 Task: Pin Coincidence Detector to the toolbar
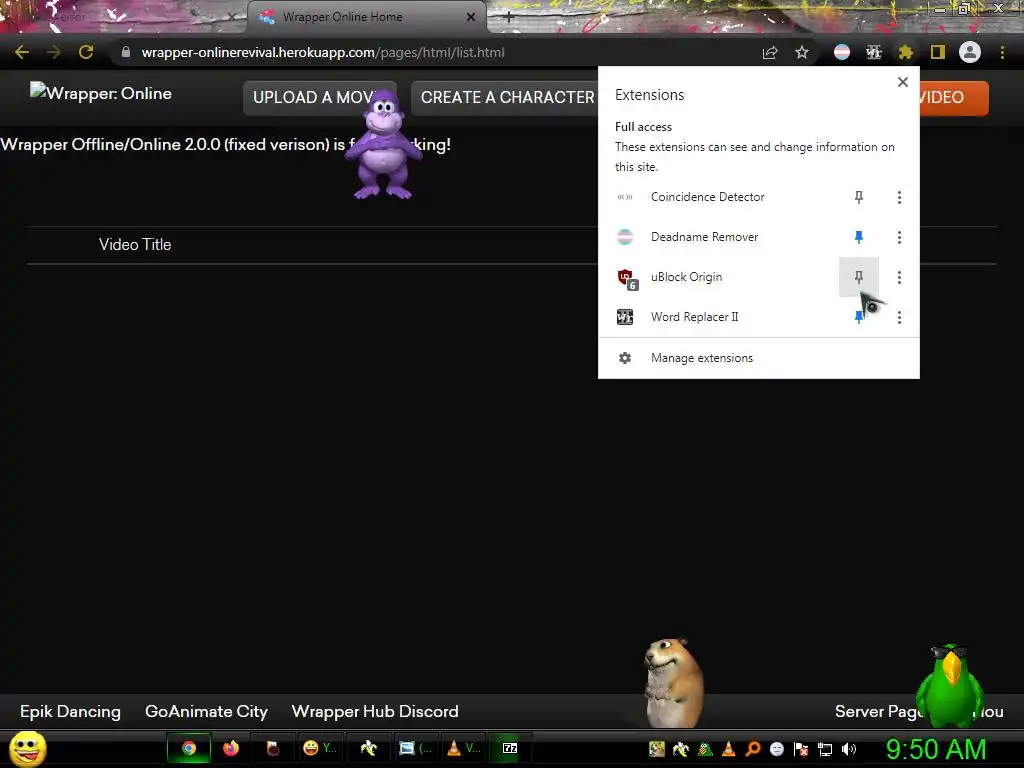click(859, 197)
